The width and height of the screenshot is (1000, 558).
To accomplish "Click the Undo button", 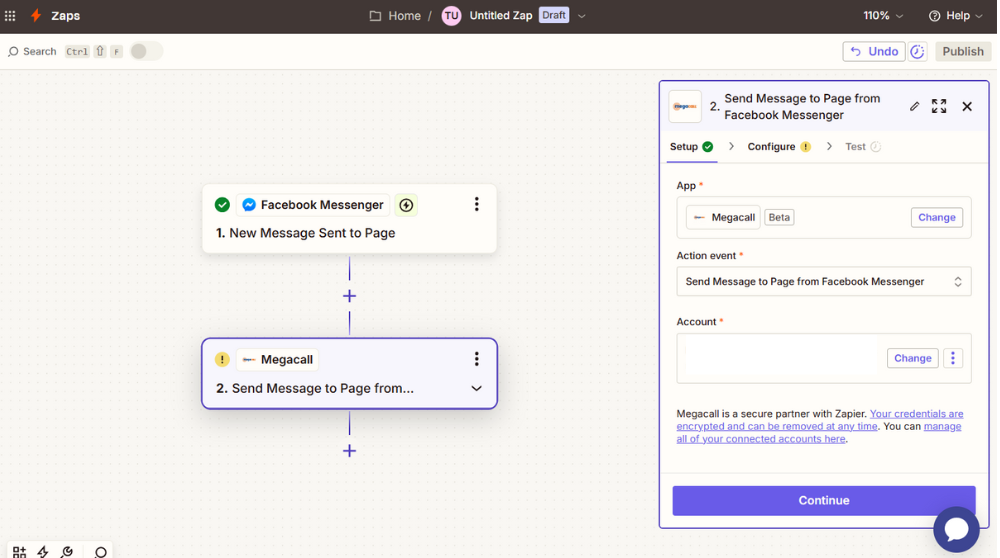I will tap(873, 51).
